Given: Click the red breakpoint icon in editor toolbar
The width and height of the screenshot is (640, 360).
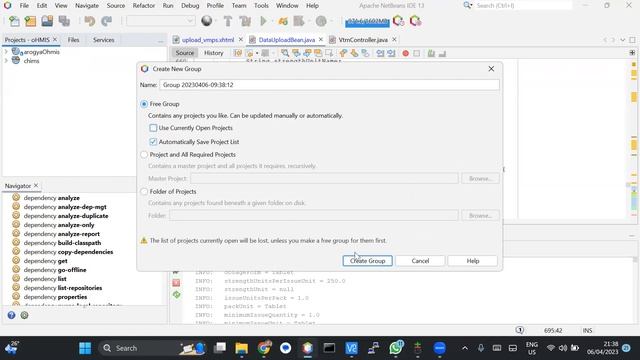Looking at the screenshot, I should click(405, 53).
